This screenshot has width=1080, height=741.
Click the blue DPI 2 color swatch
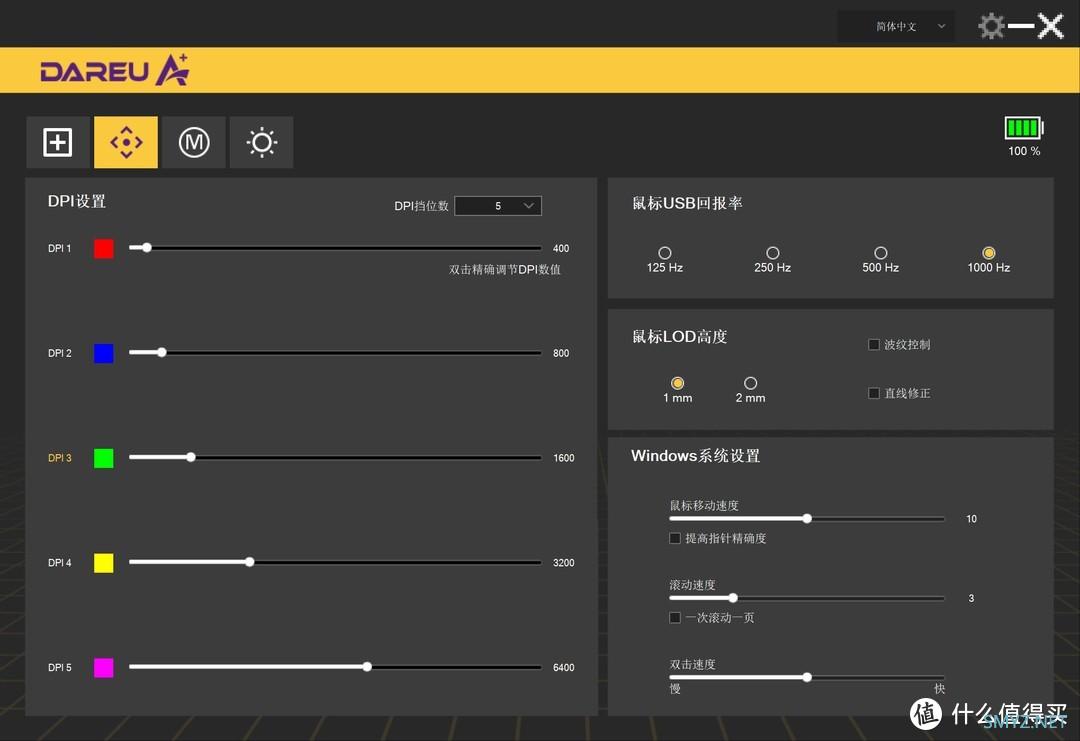point(103,353)
